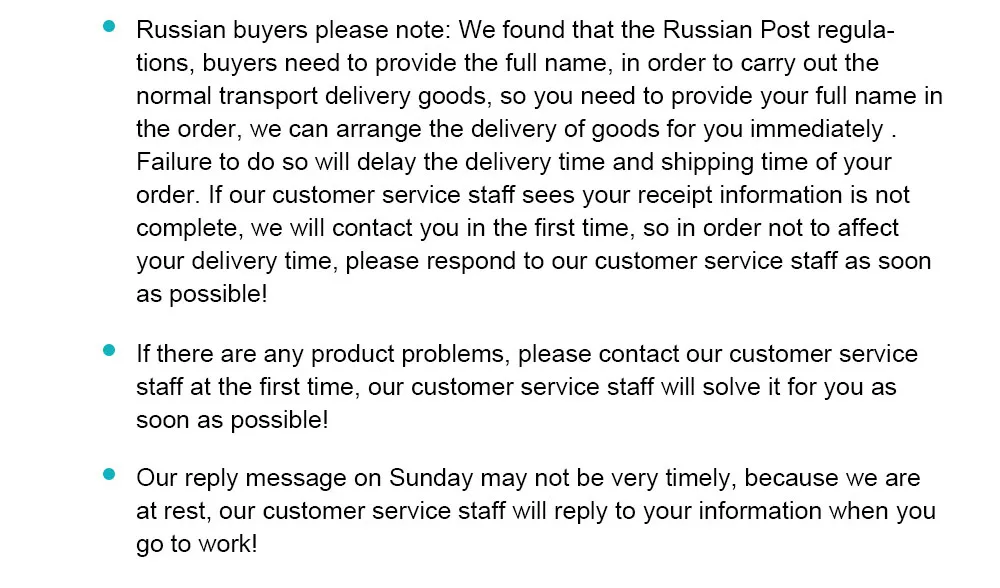Click the word 'immediately' in first paragraph
The width and height of the screenshot is (1000, 588).
pos(816,129)
